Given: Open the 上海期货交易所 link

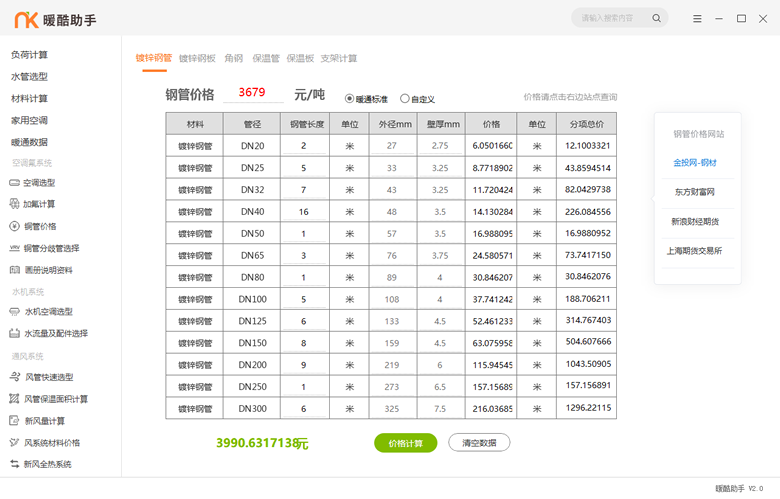Looking at the screenshot, I should (695, 251).
